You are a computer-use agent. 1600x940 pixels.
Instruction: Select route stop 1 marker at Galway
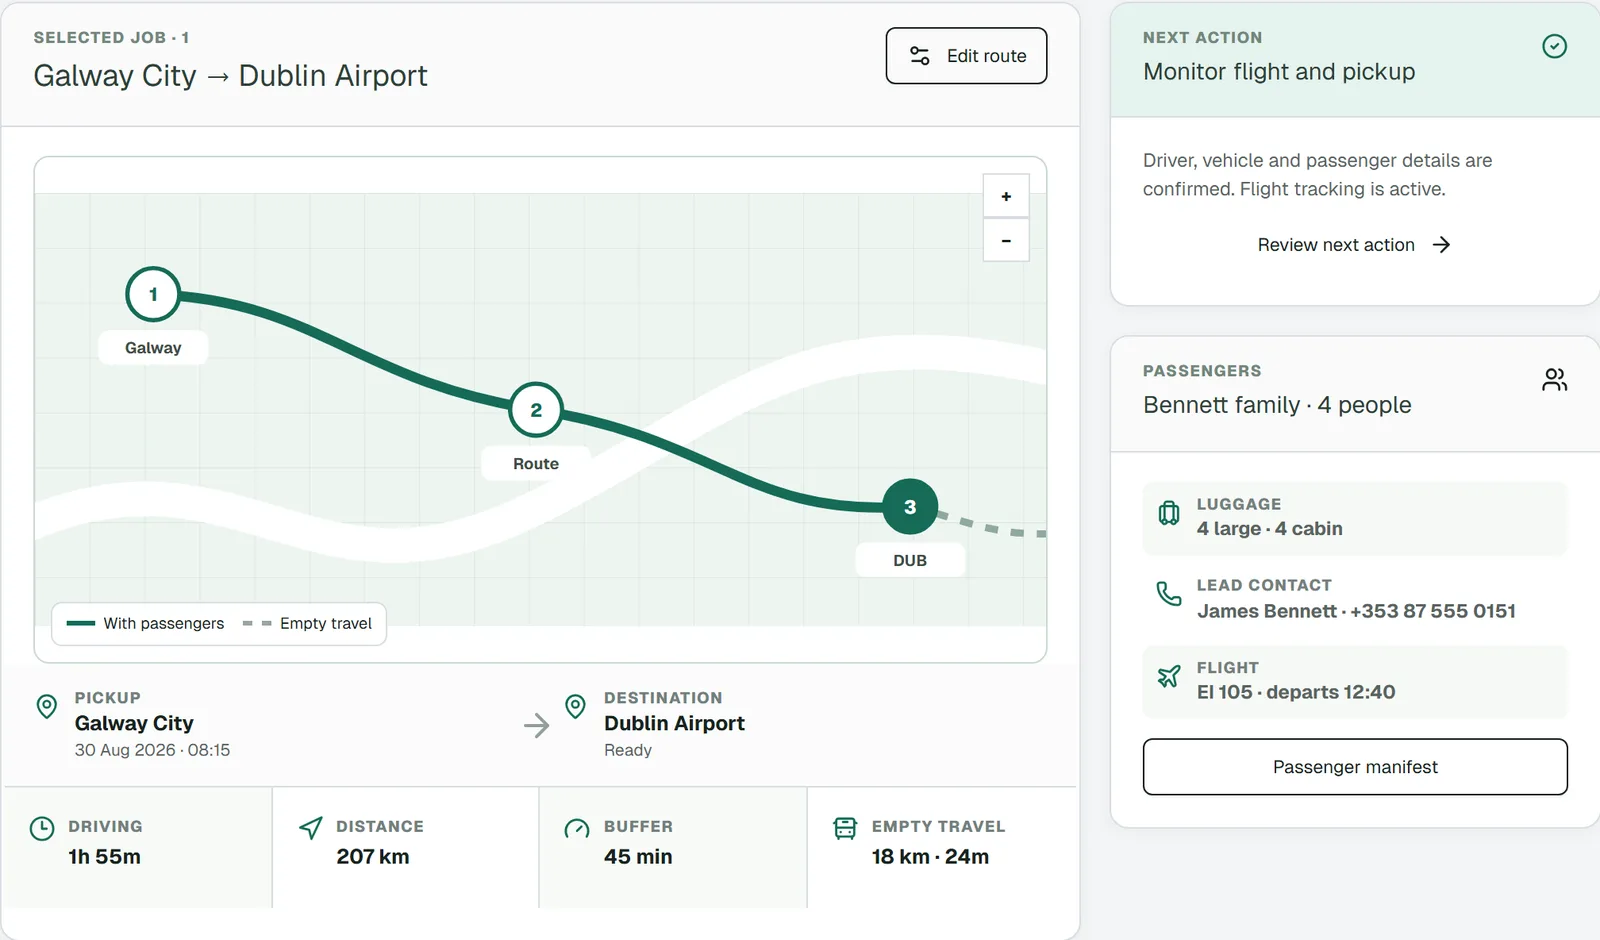[153, 294]
